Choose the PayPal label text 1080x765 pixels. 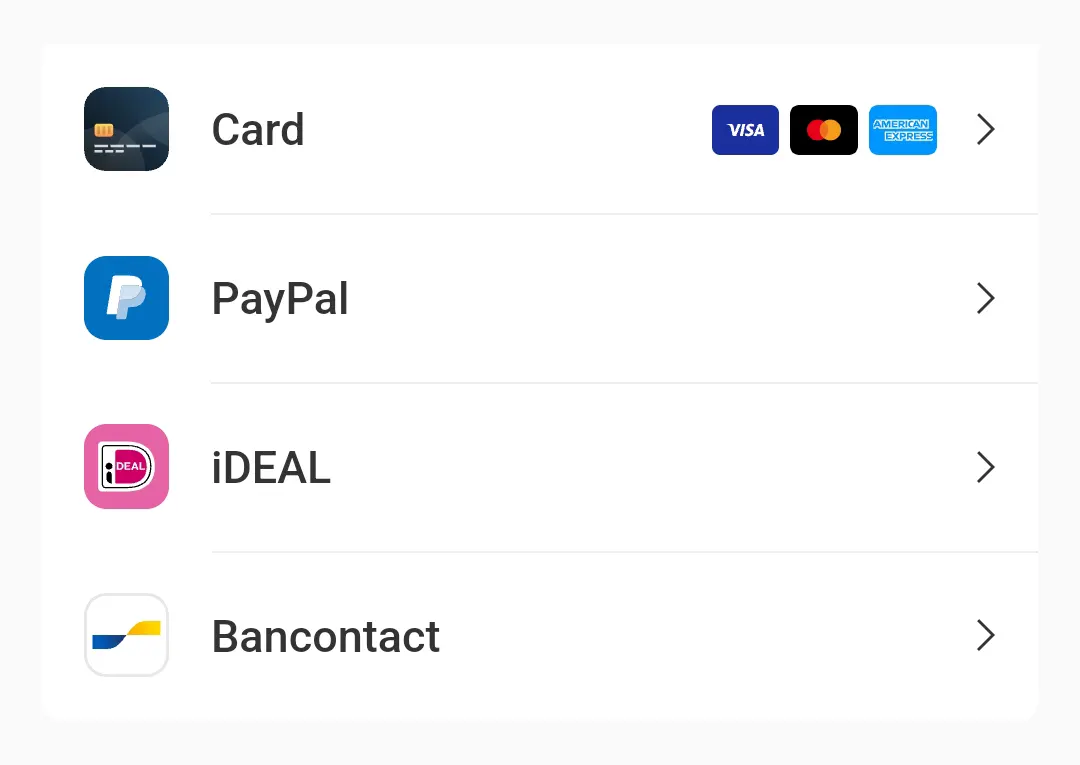[x=280, y=299]
